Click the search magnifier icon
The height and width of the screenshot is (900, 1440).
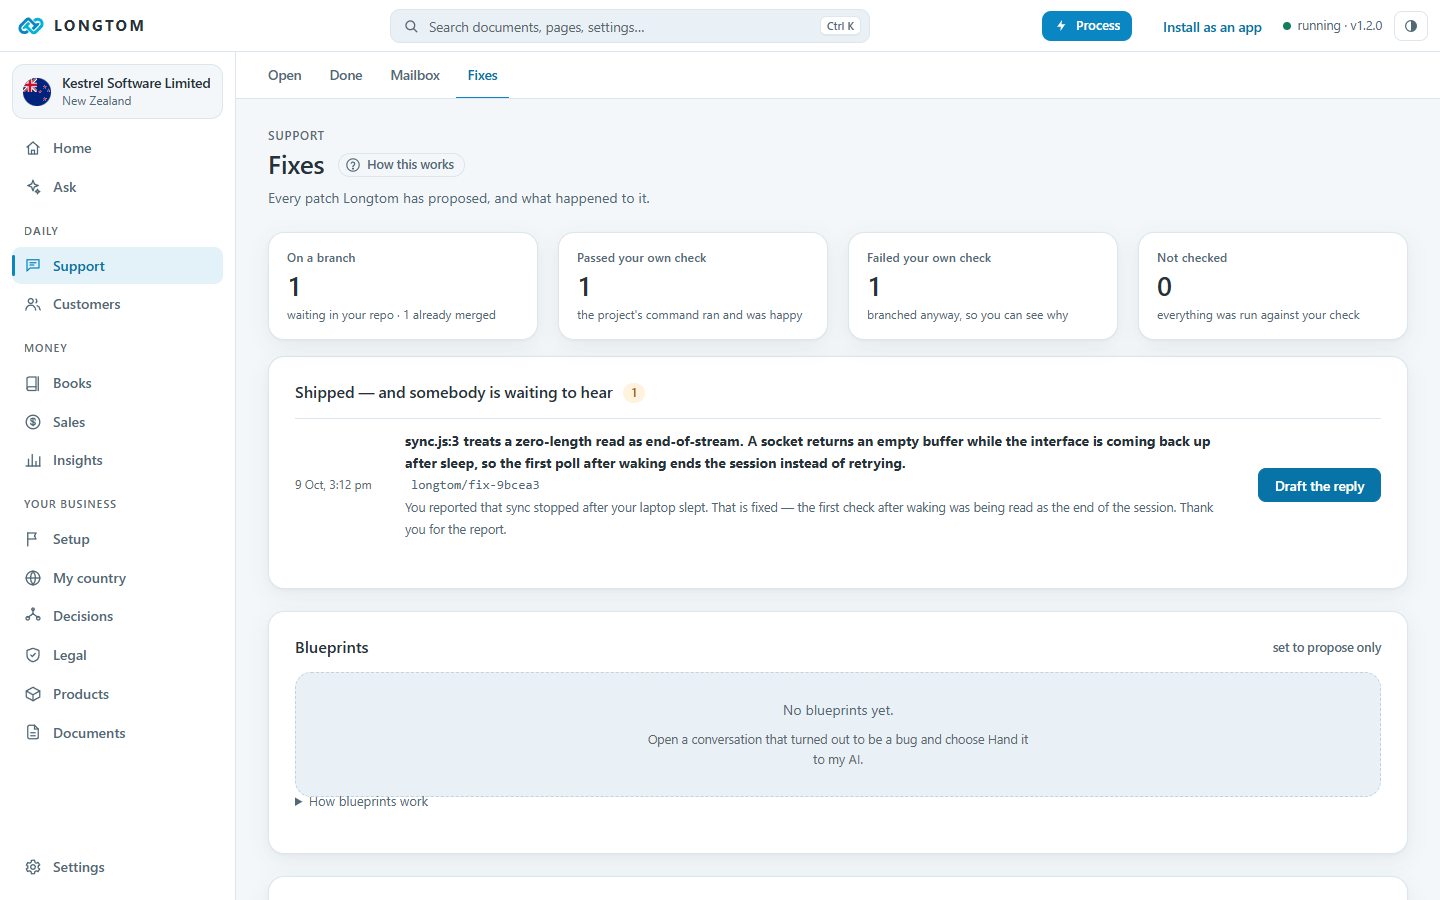pos(411,27)
